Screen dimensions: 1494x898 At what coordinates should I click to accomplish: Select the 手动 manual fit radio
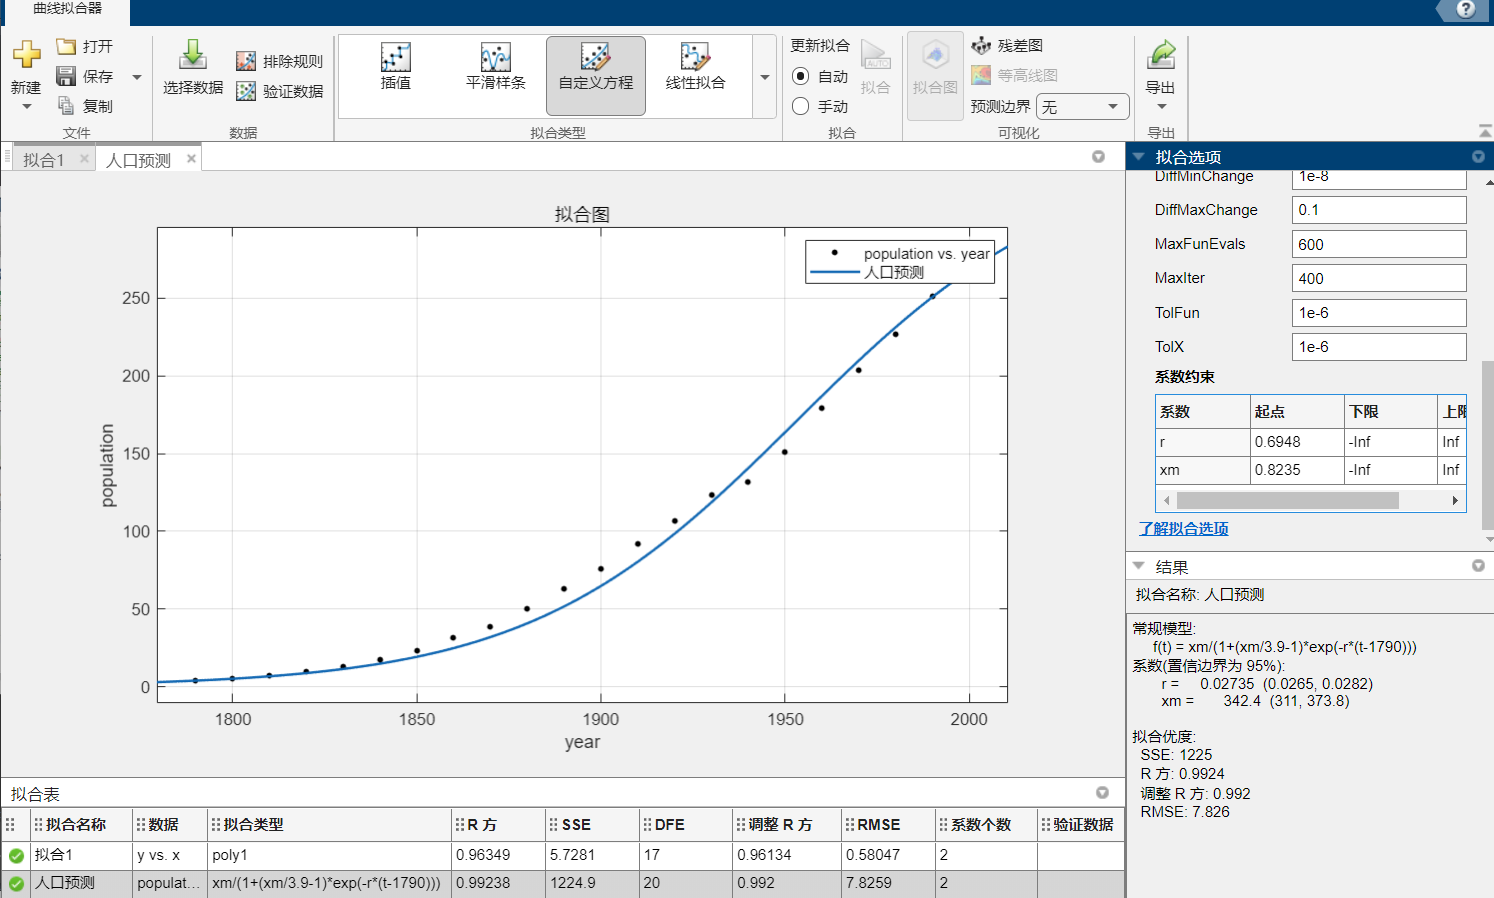pyautogui.click(x=800, y=106)
